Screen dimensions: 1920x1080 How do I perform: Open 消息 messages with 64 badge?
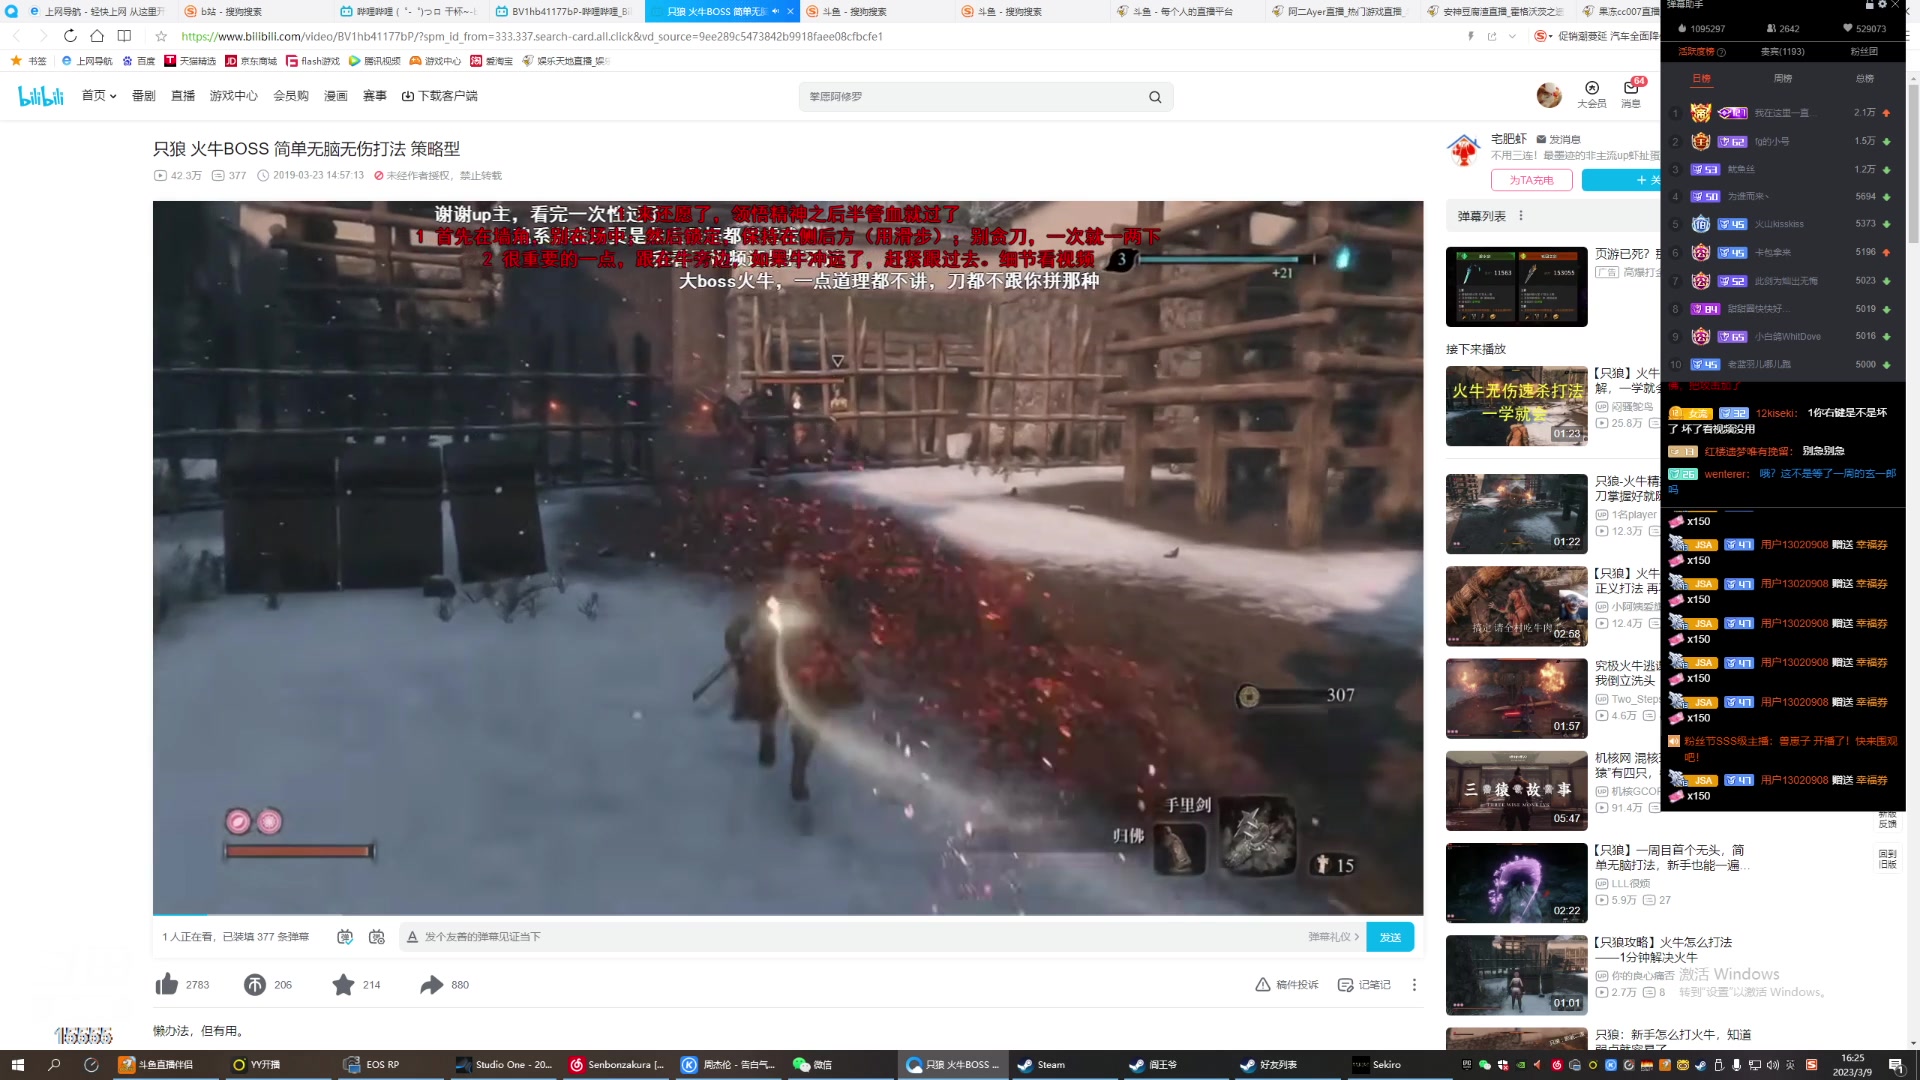(x=1632, y=94)
